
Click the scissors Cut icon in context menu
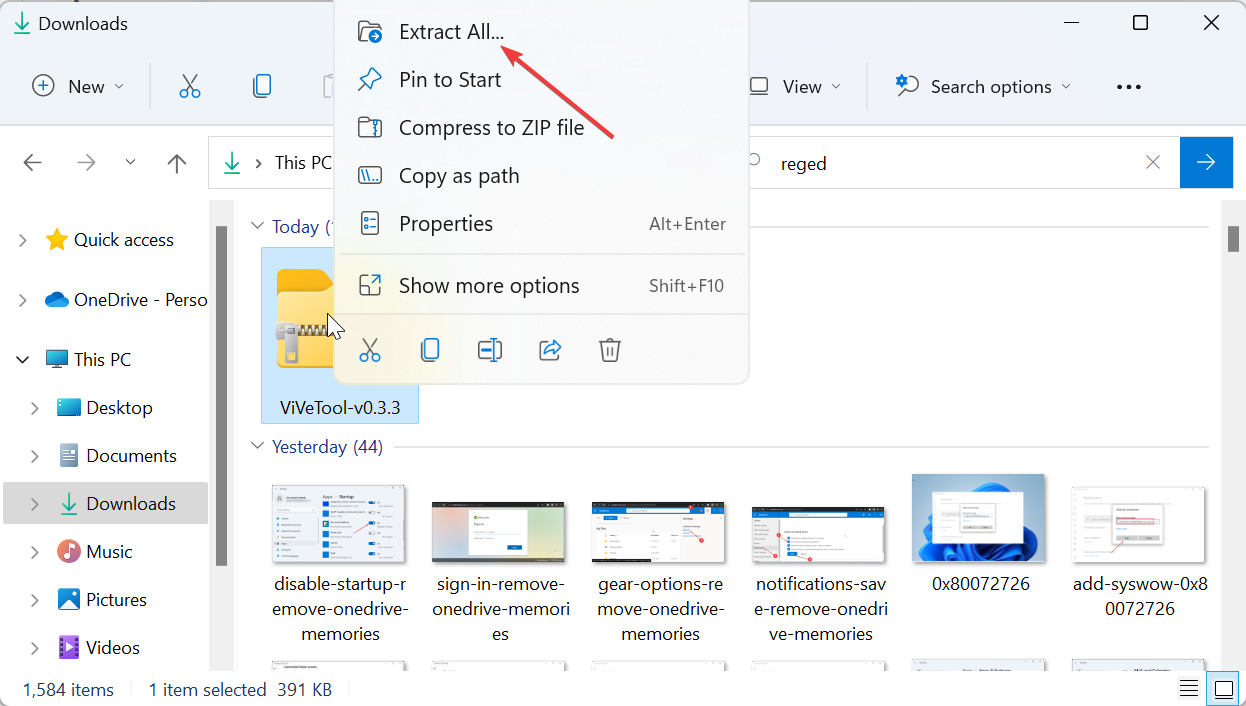[x=370, y=350]
